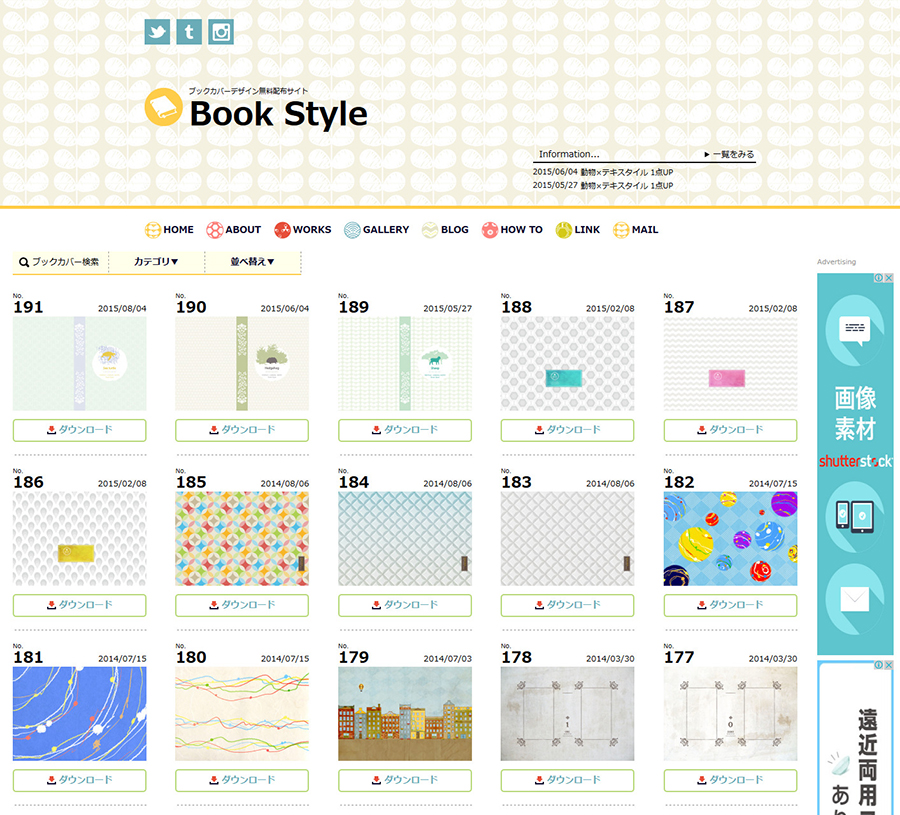900x815 pixels.
Task: Open the MAIL contact page
Action: (636, 230)
